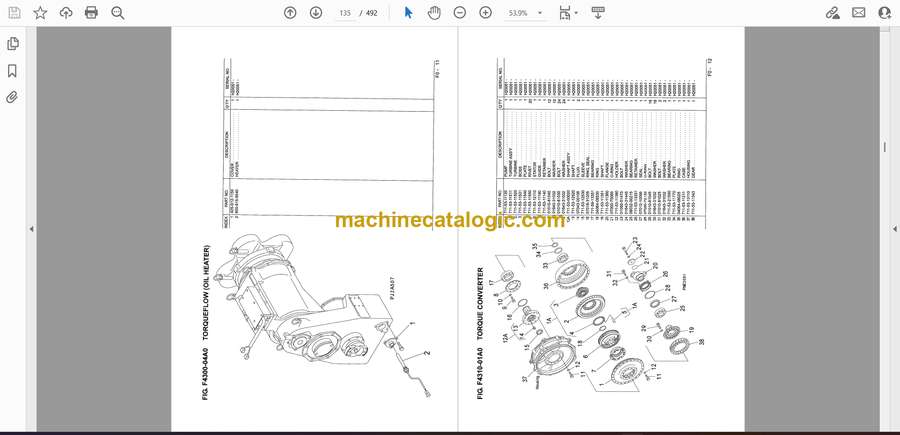Click the total page count 492
The image size is (900, 435).
click(x=371, y=13)
